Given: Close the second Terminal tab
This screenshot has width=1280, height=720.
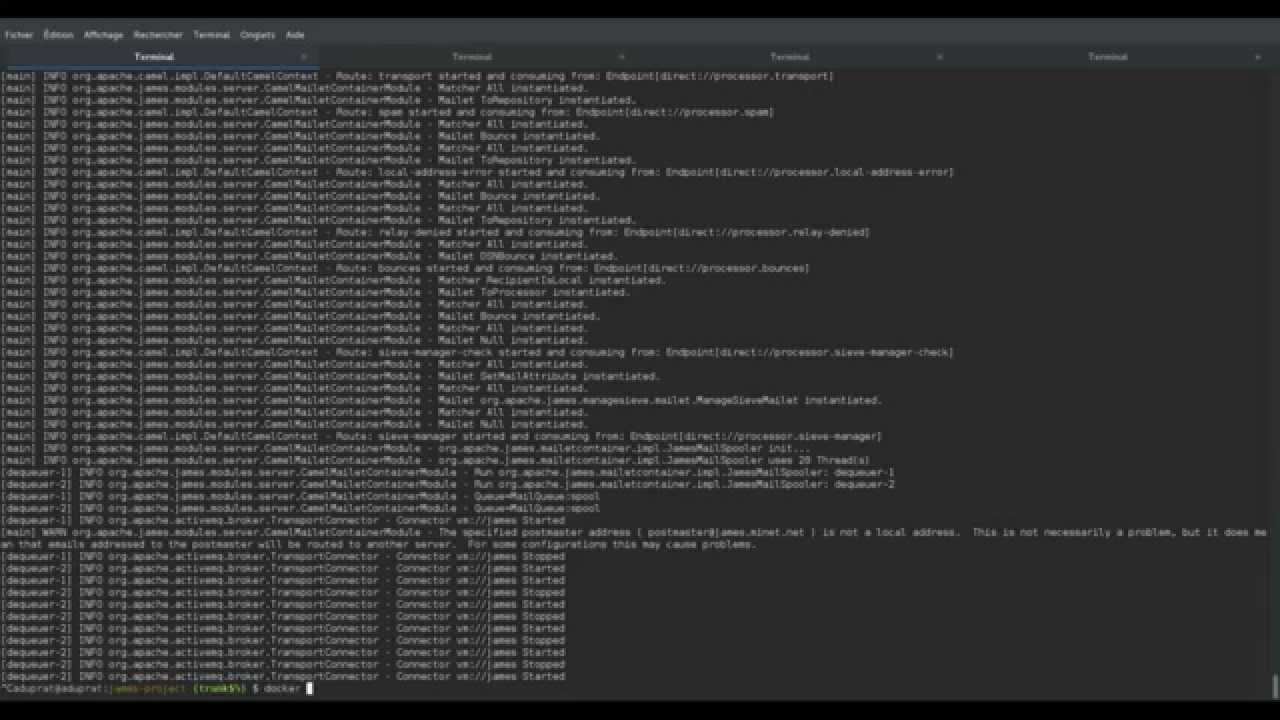Looking at the screenshot, I should pos(622,57).
